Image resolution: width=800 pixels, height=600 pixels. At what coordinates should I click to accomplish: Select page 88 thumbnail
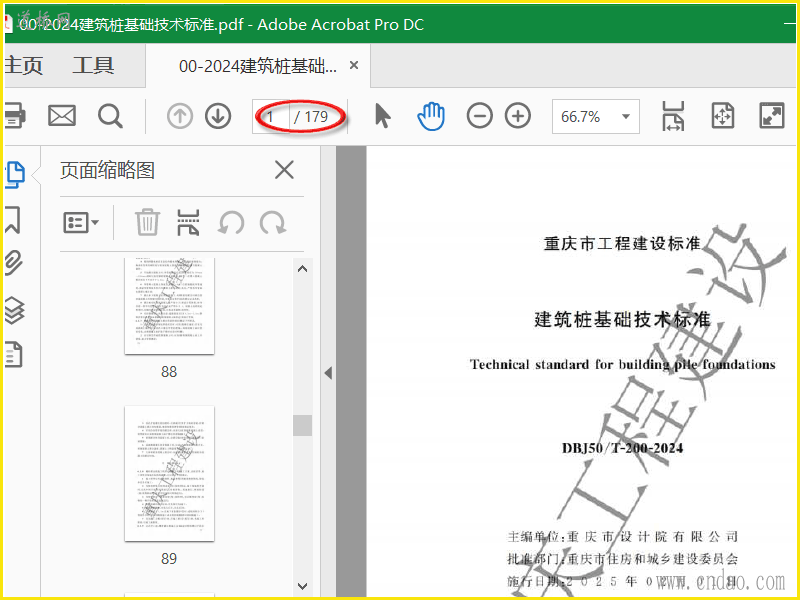169,306
